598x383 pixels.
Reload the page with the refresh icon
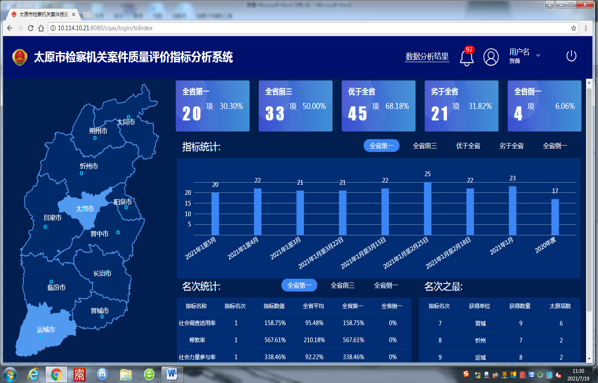click(x=30, y=28)
